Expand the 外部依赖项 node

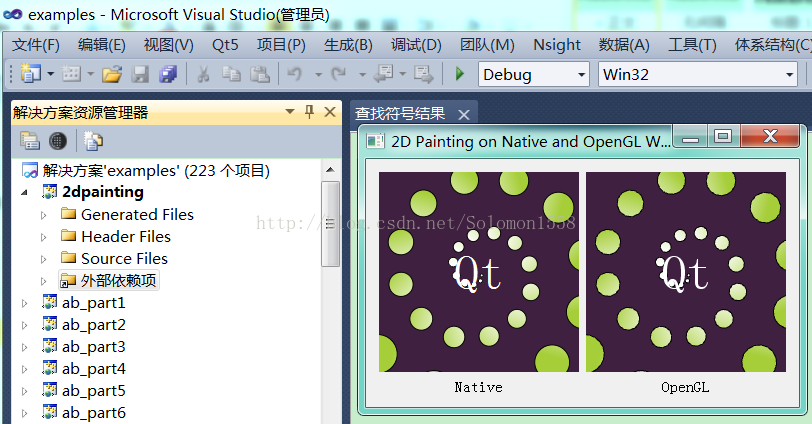click(x=44, y=281)
